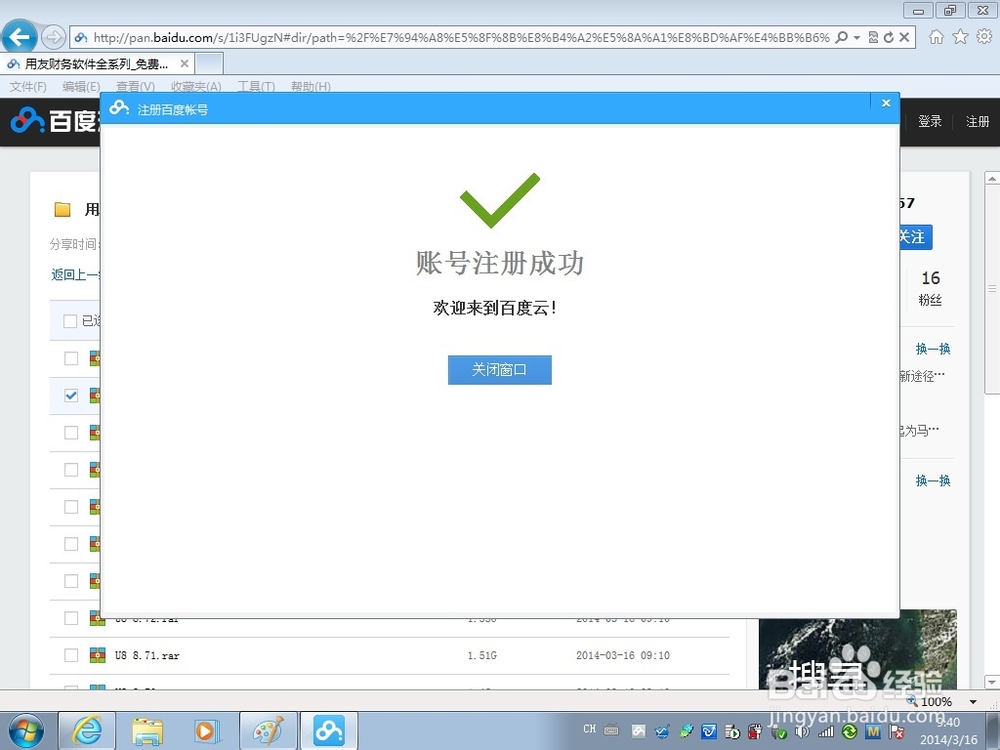Viewport: 1000px width, 750px height.
Task: Open a new blank tab
Action: [209, 64]
